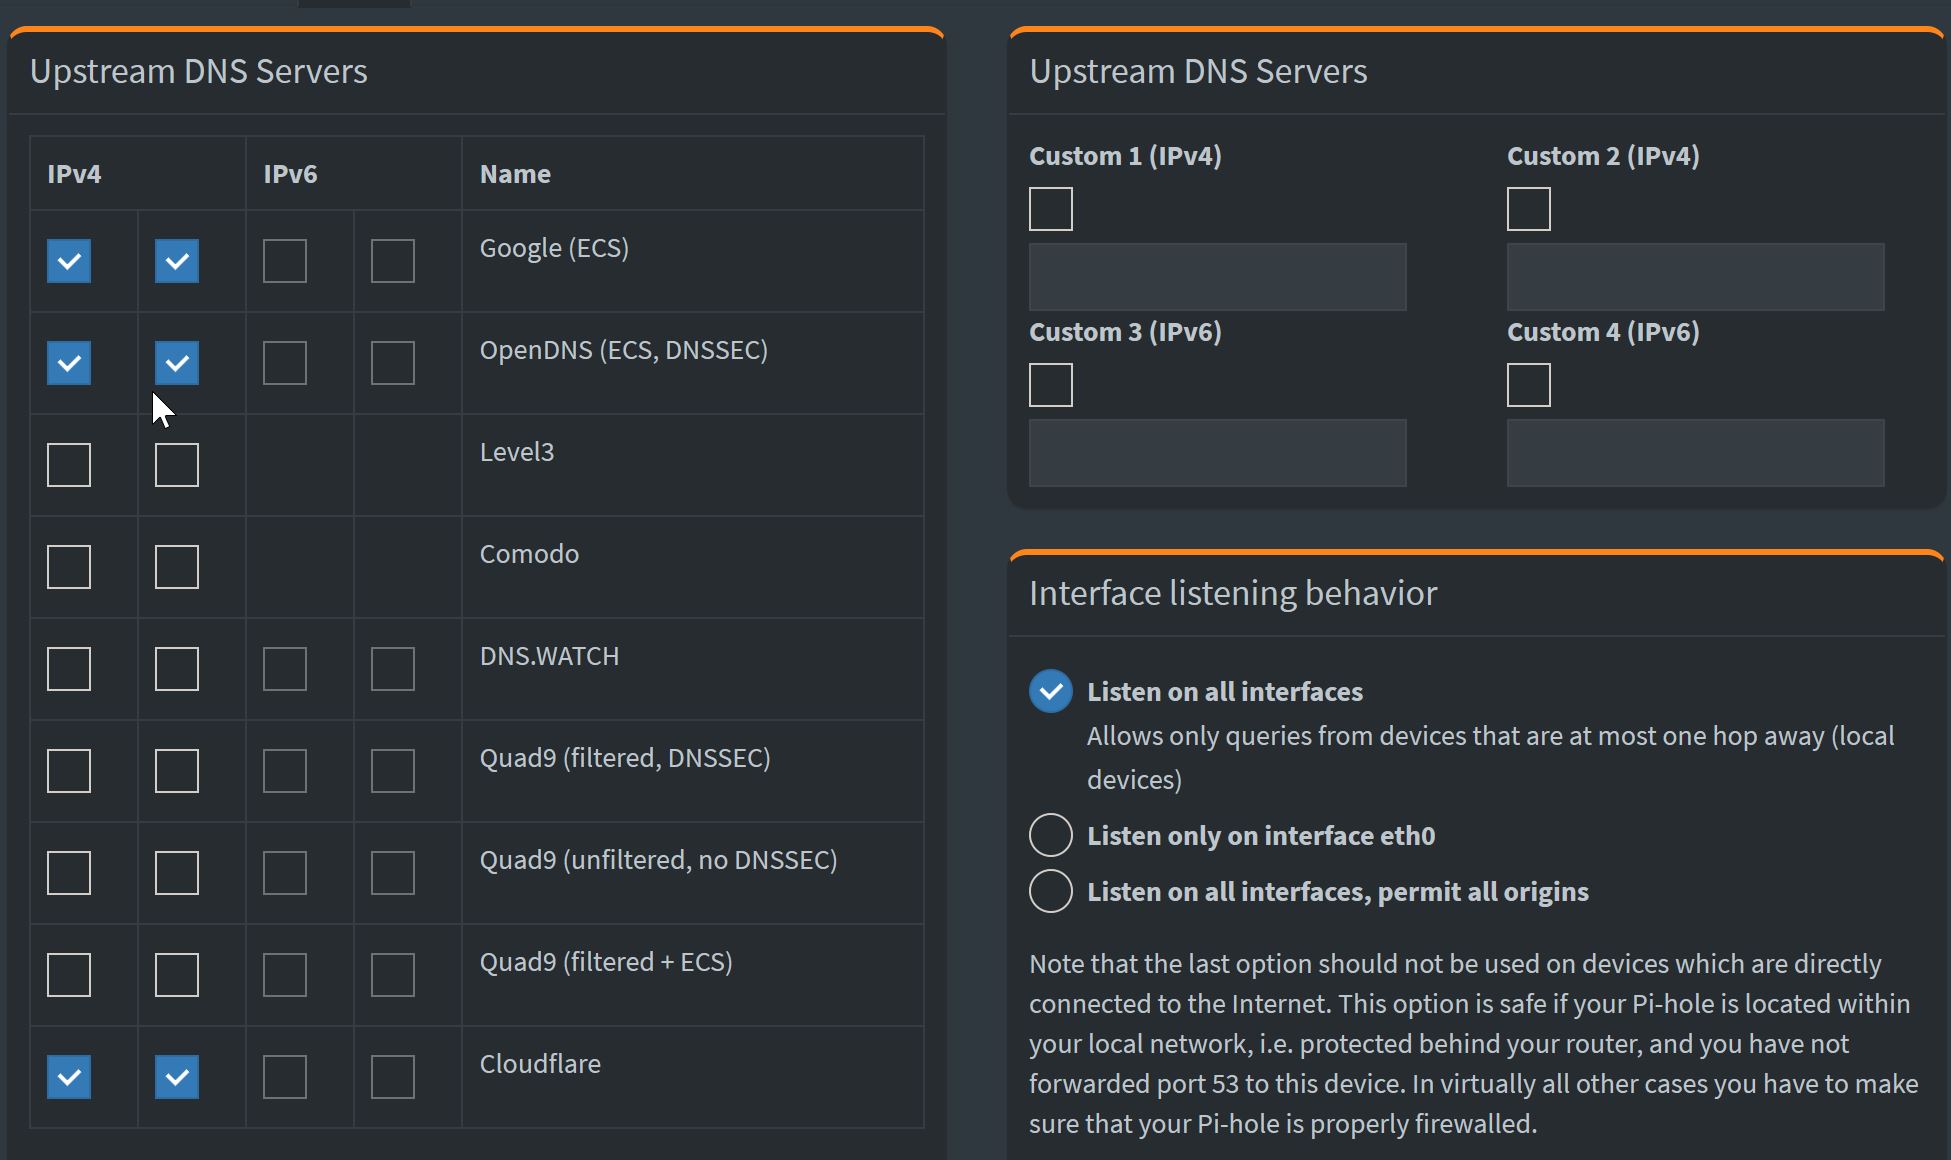Enable the Custom 2 (IPv4) checkbox

[x=1529, y=209]
